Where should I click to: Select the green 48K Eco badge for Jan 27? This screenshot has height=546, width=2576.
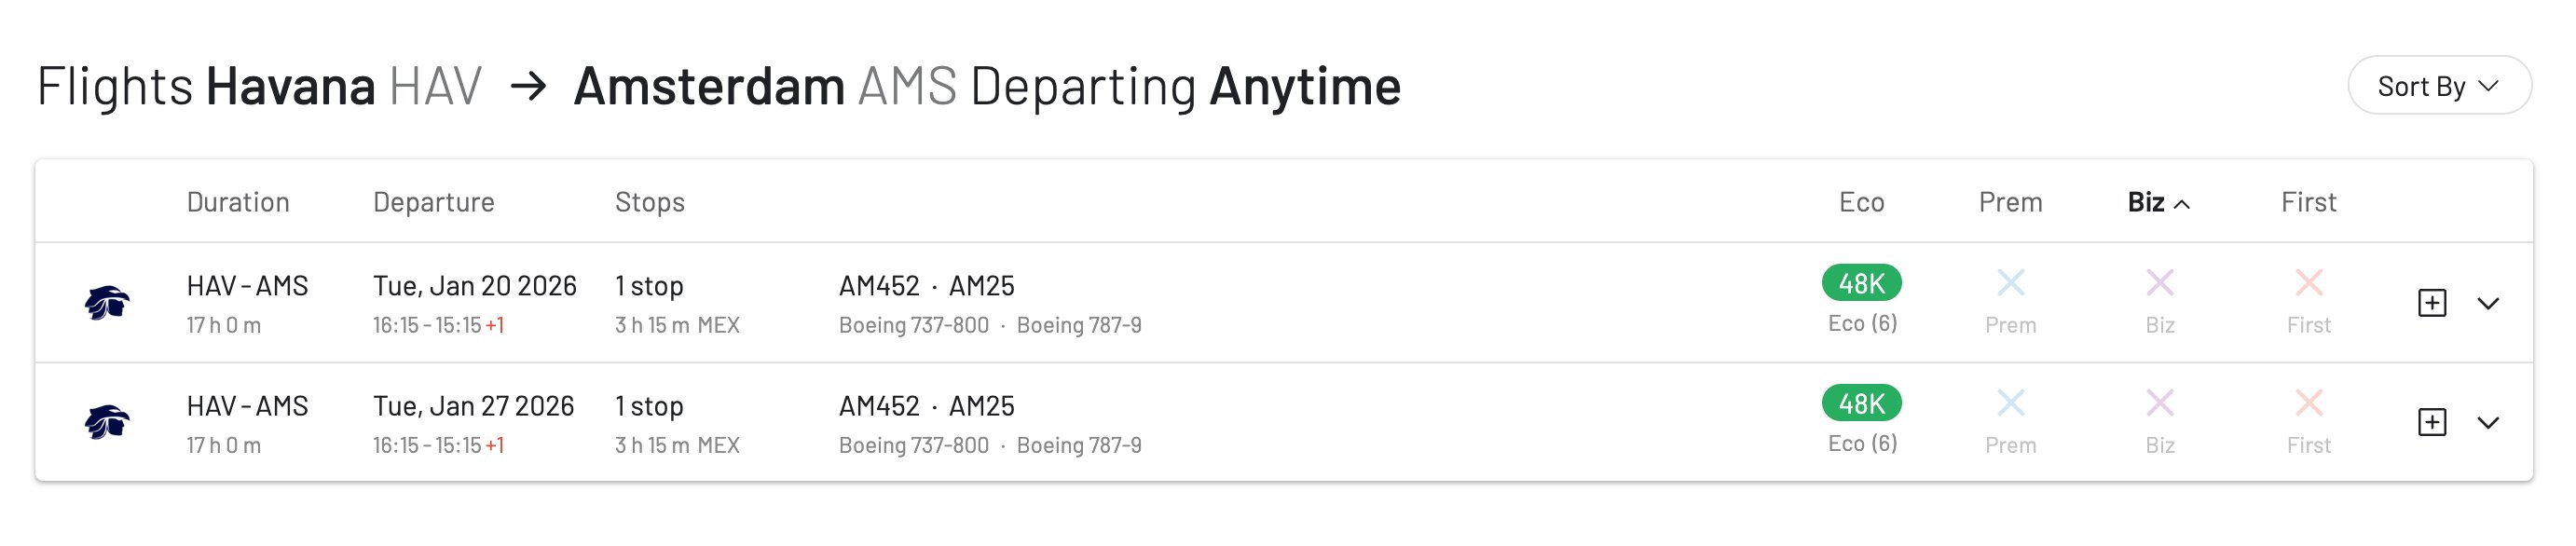[1862, 405]
